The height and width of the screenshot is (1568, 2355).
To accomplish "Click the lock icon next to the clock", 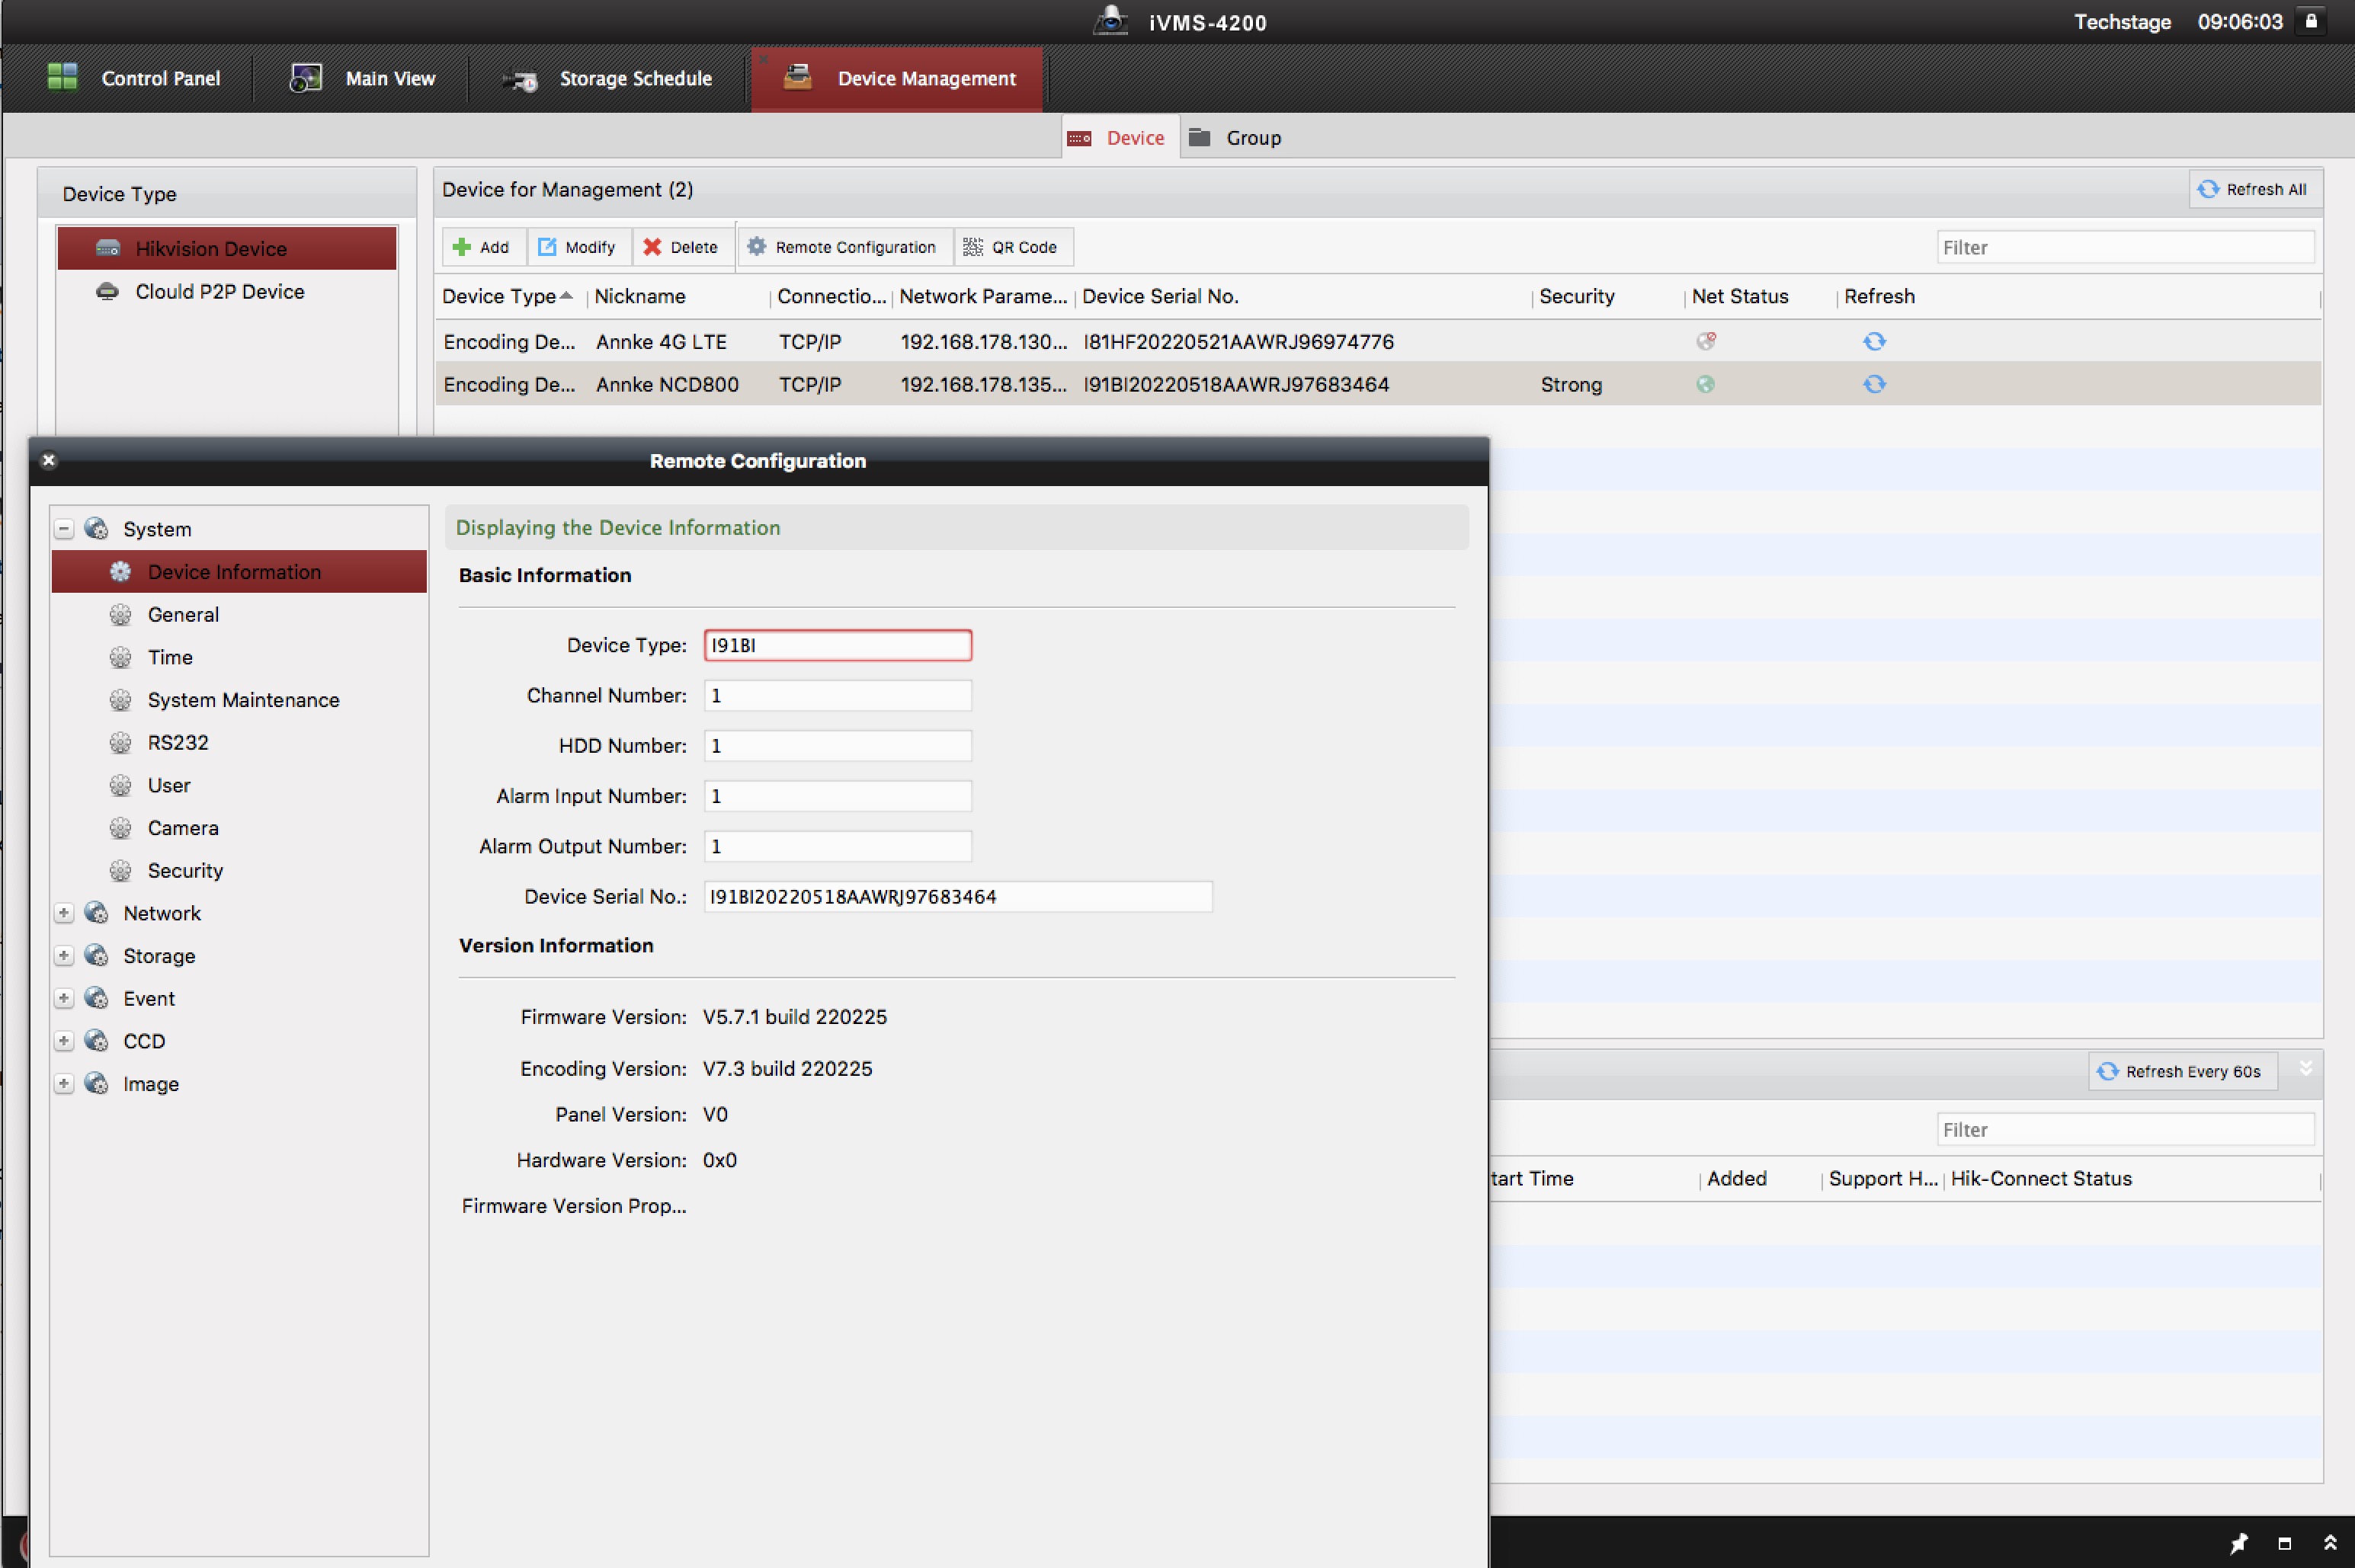I will coord(2312,21).
